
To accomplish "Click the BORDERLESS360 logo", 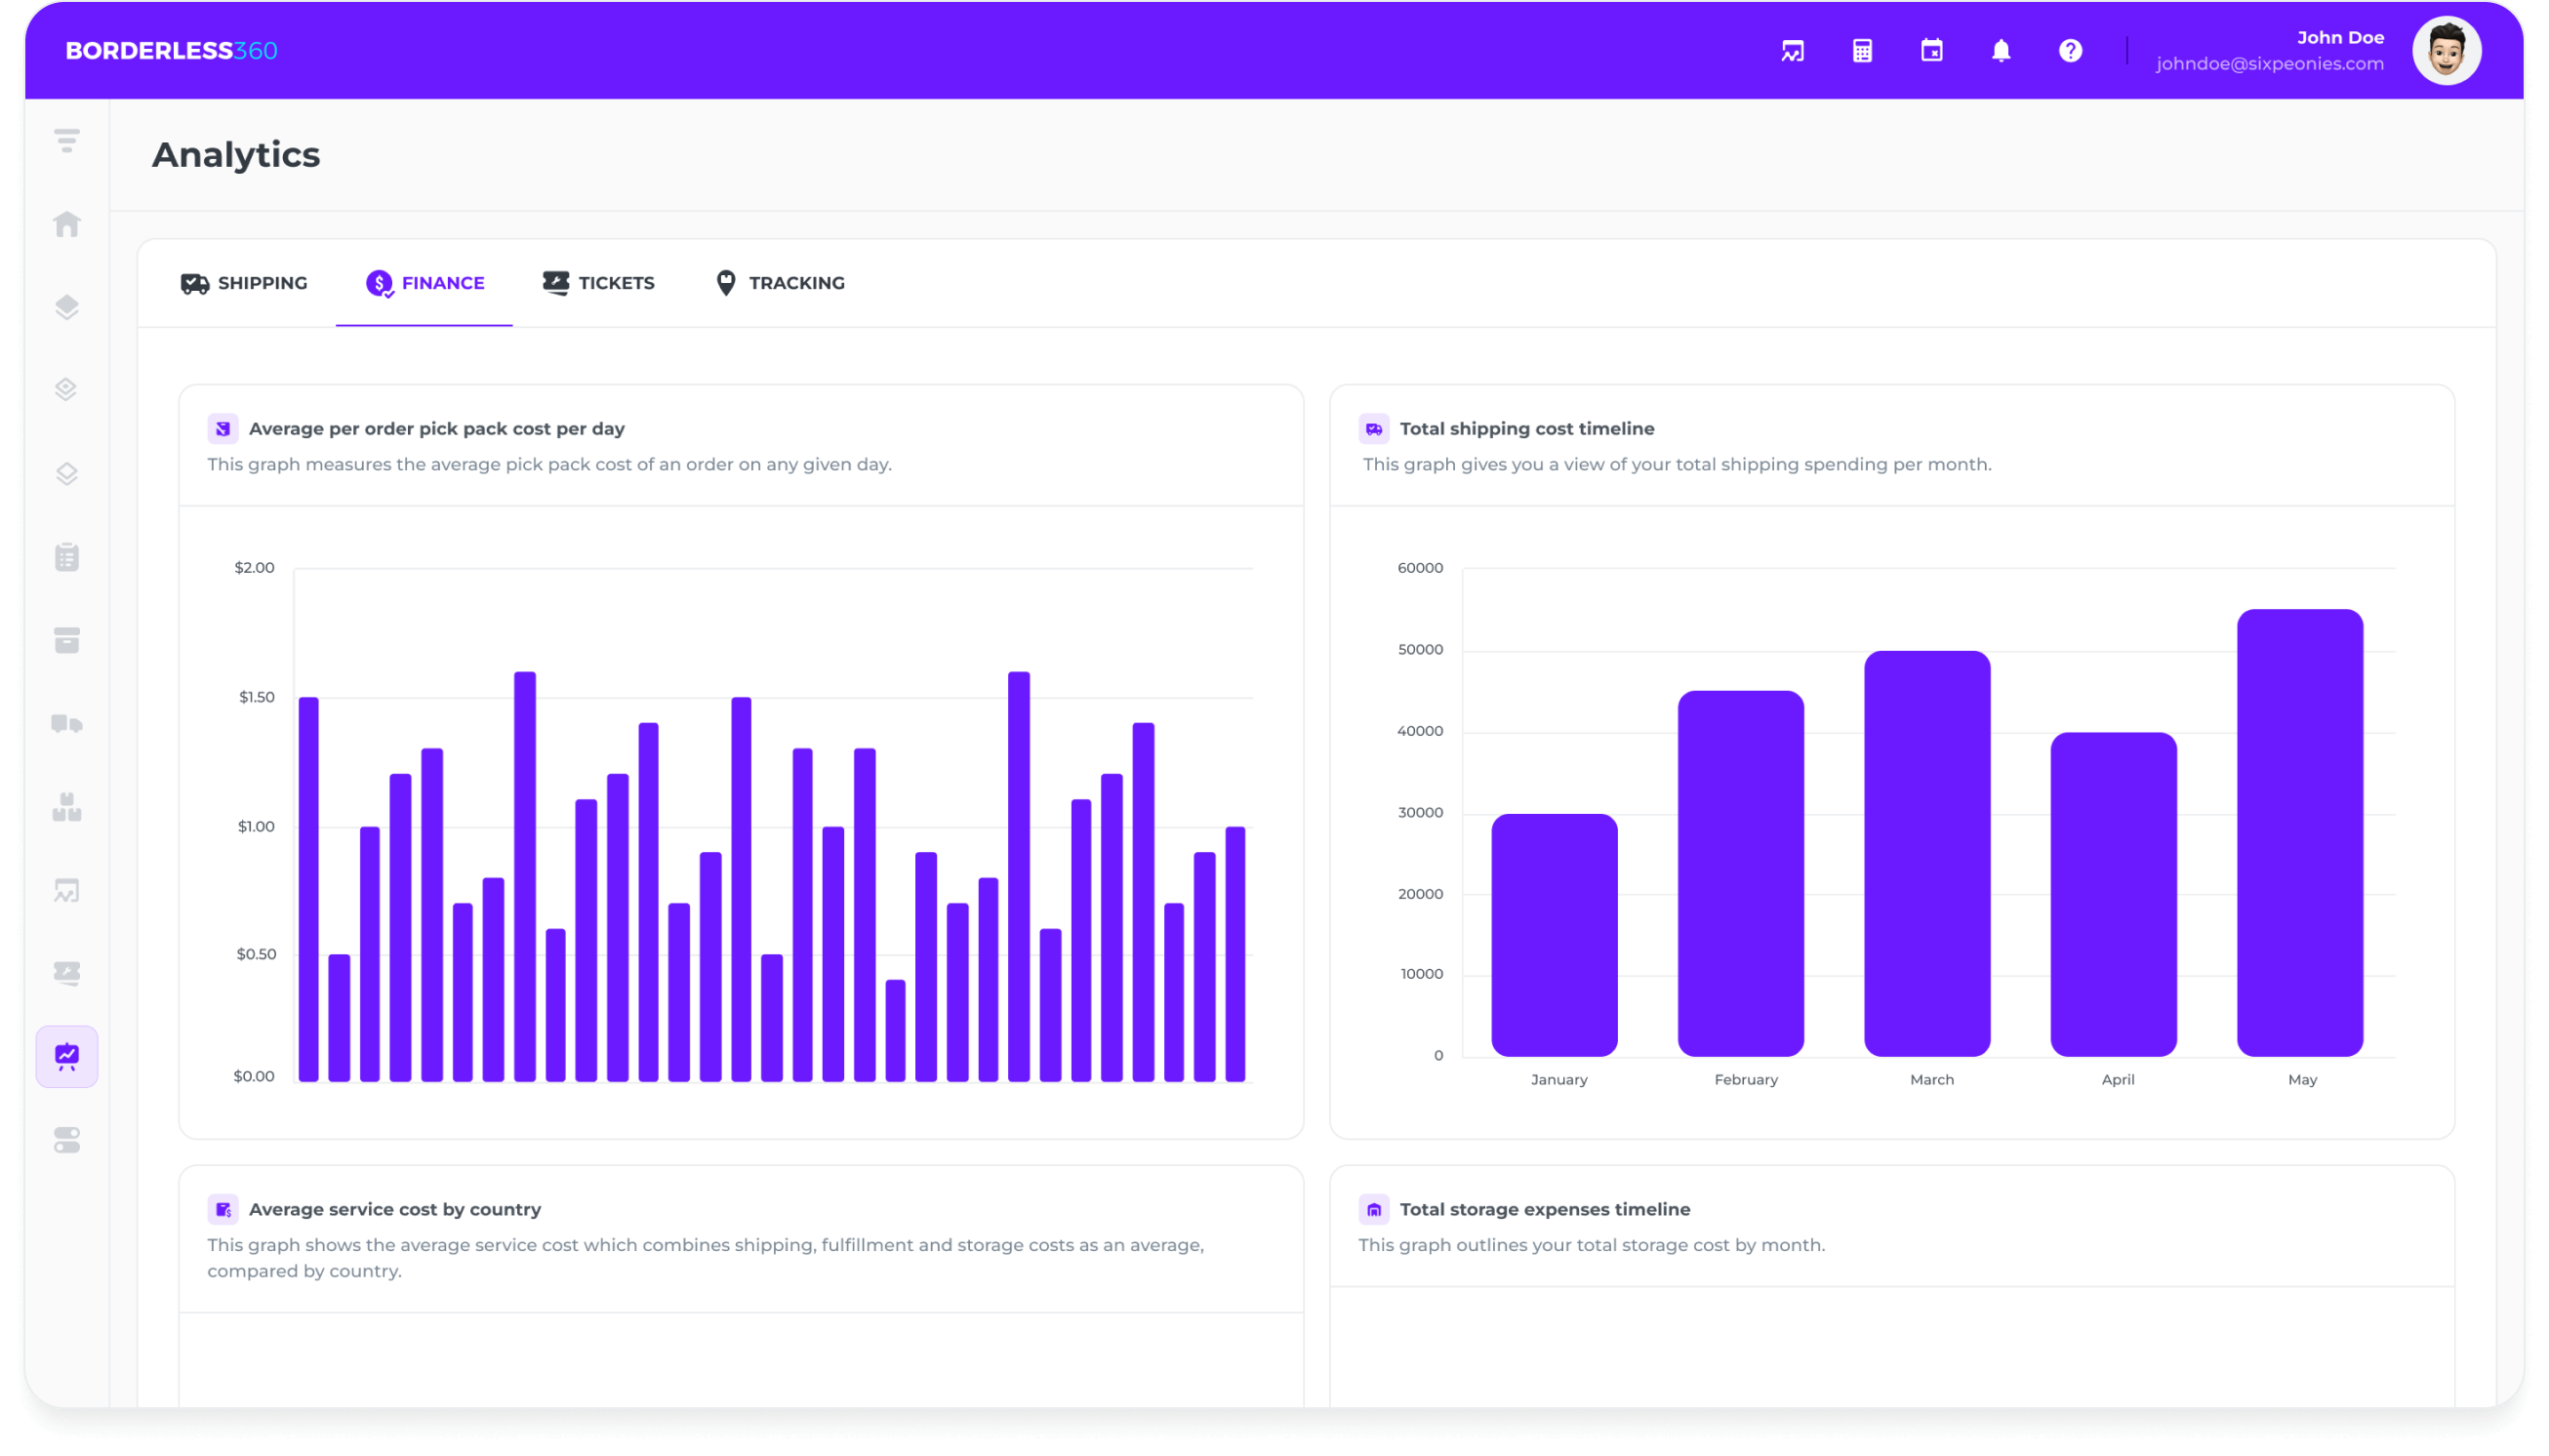I will click(x=172, y=51).
